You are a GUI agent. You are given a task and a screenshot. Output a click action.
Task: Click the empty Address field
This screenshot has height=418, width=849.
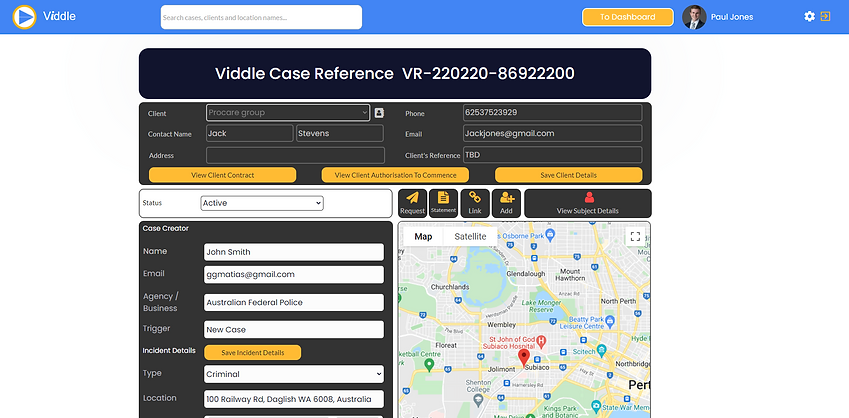[x=295, y=155]
